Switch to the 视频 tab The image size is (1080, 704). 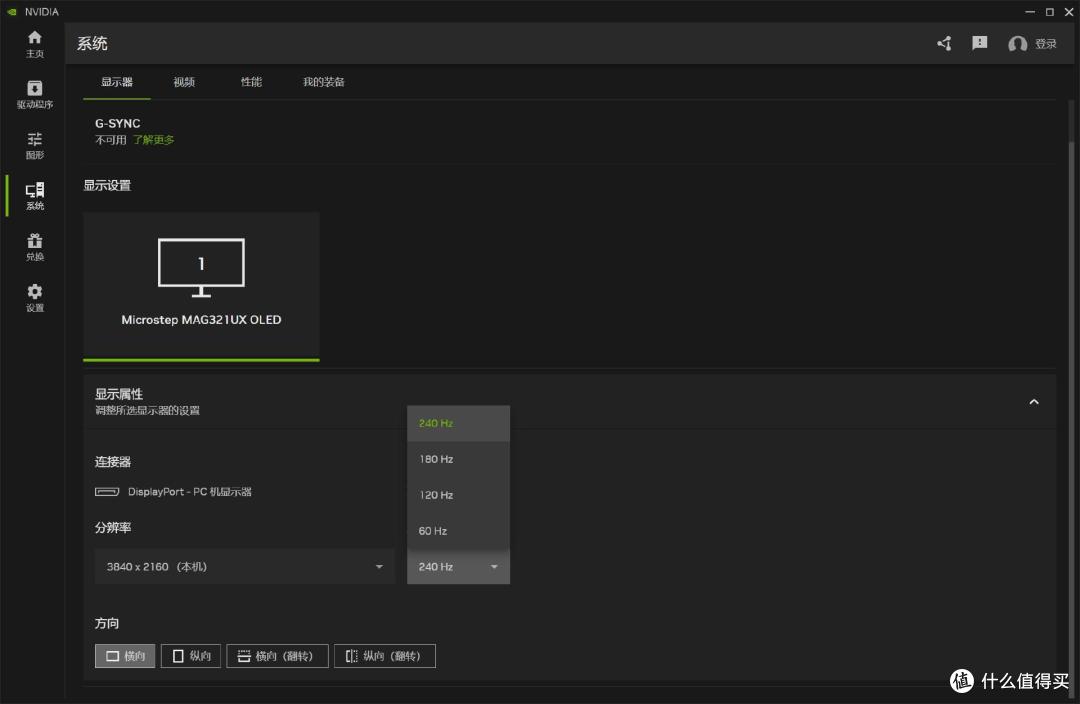pyautogui.click(x=184, y=82)
